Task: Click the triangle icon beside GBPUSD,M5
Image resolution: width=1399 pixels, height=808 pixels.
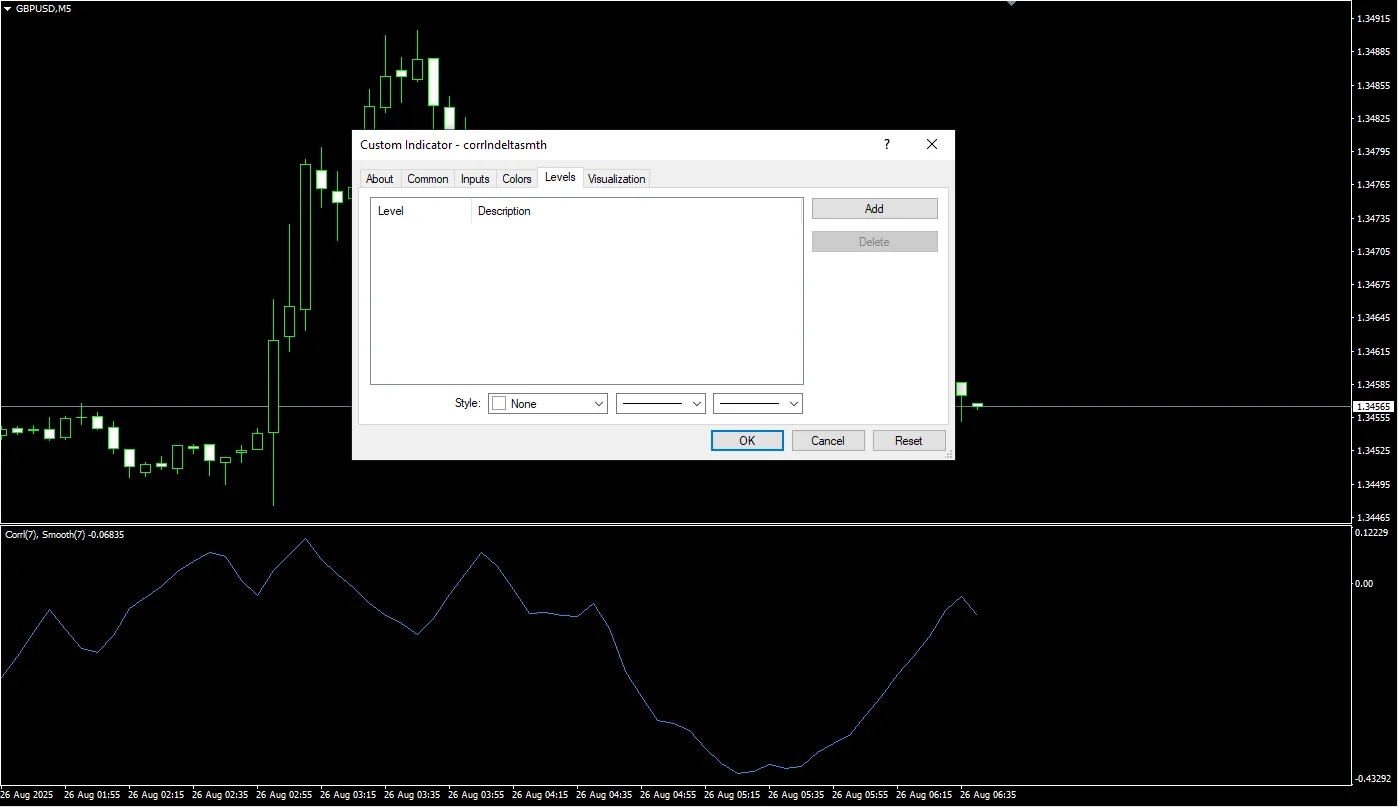Action: click(x=7, y=9)
